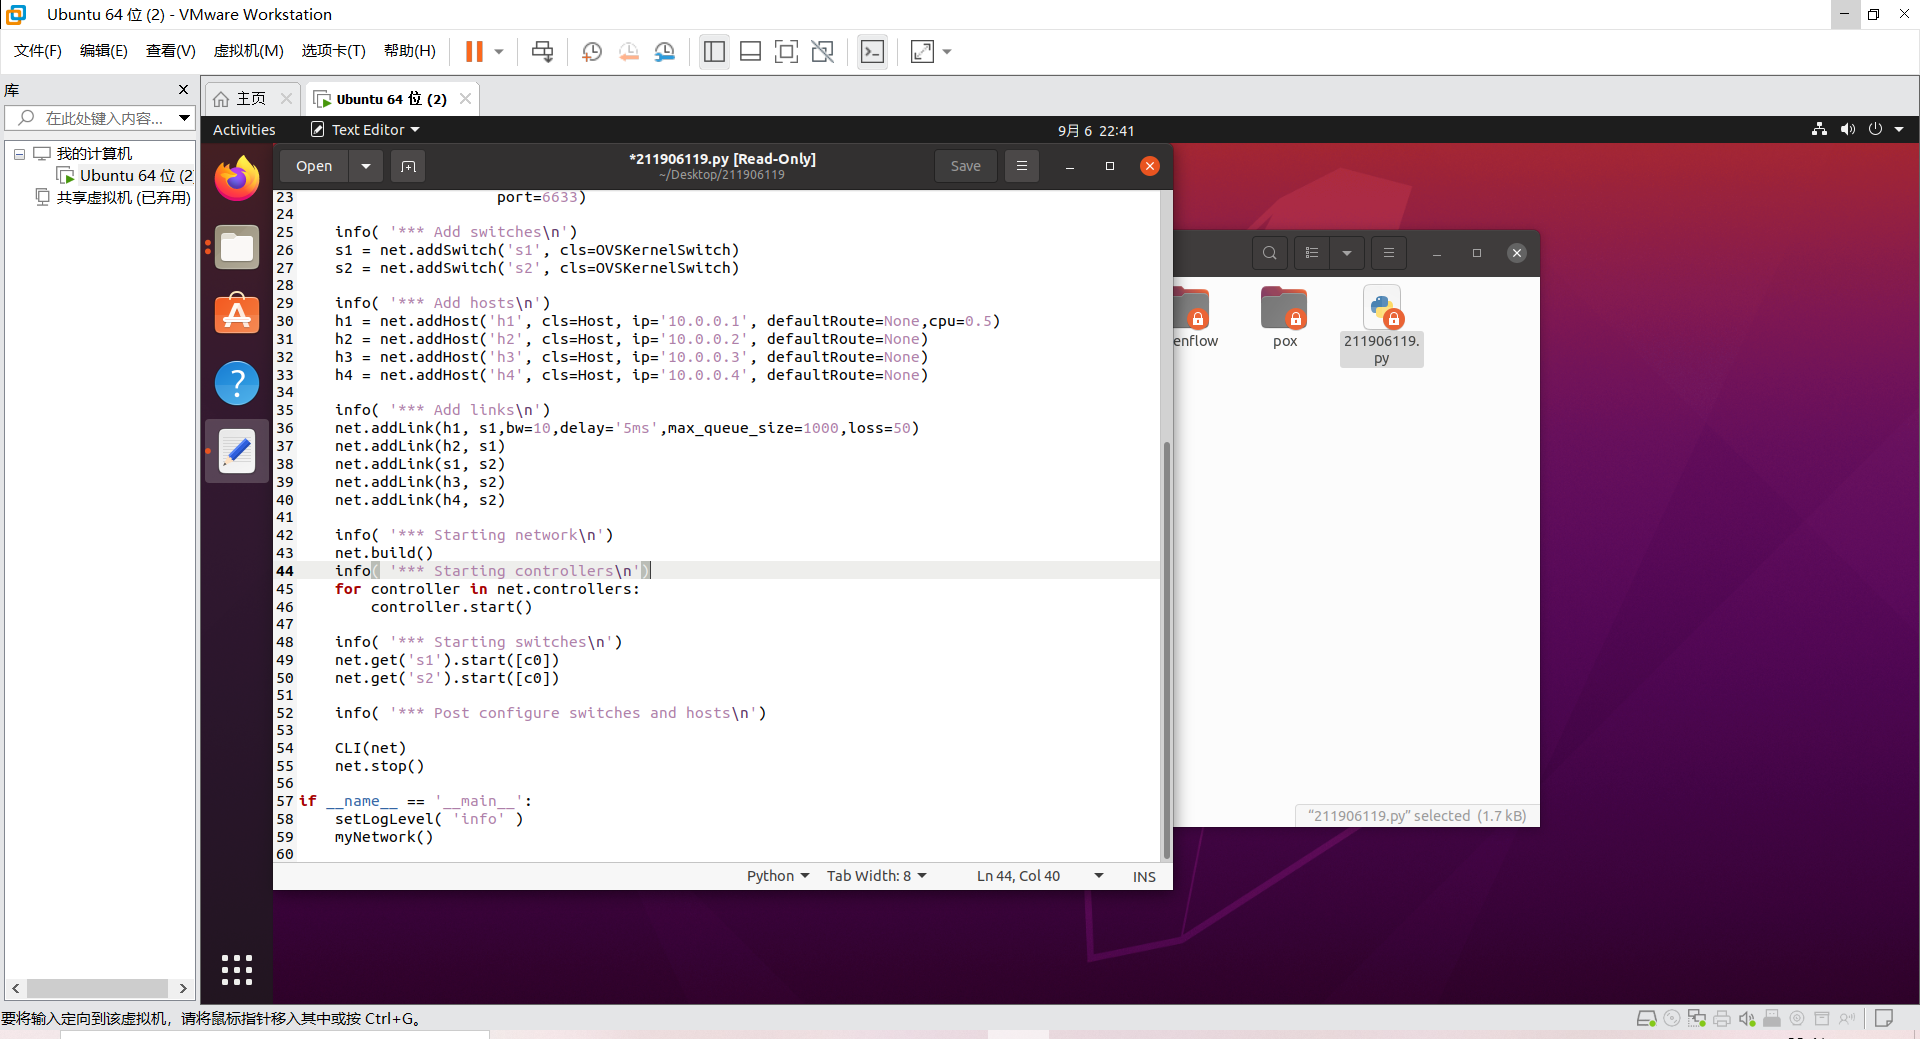Open the stretch display options dropdown arrow
Viewport: 1920px width, 1039px height.
(947, 52)
